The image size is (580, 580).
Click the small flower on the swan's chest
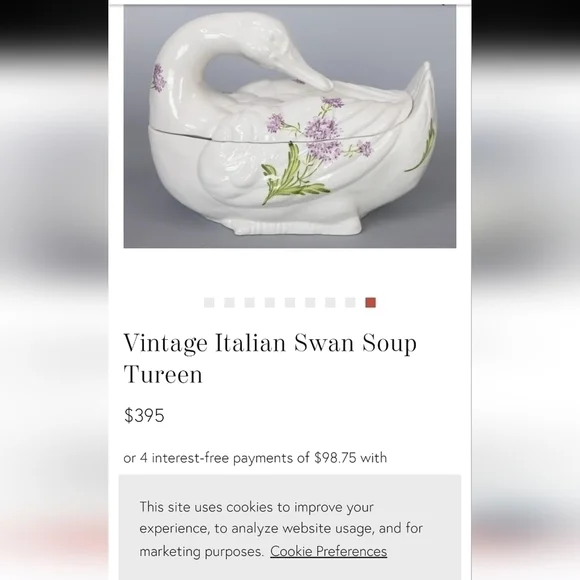159,78
